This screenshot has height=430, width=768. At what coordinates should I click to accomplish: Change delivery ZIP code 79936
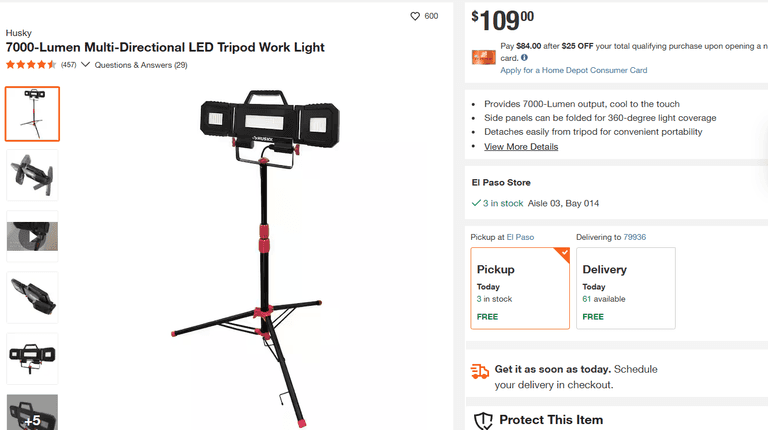coord(634,237)
